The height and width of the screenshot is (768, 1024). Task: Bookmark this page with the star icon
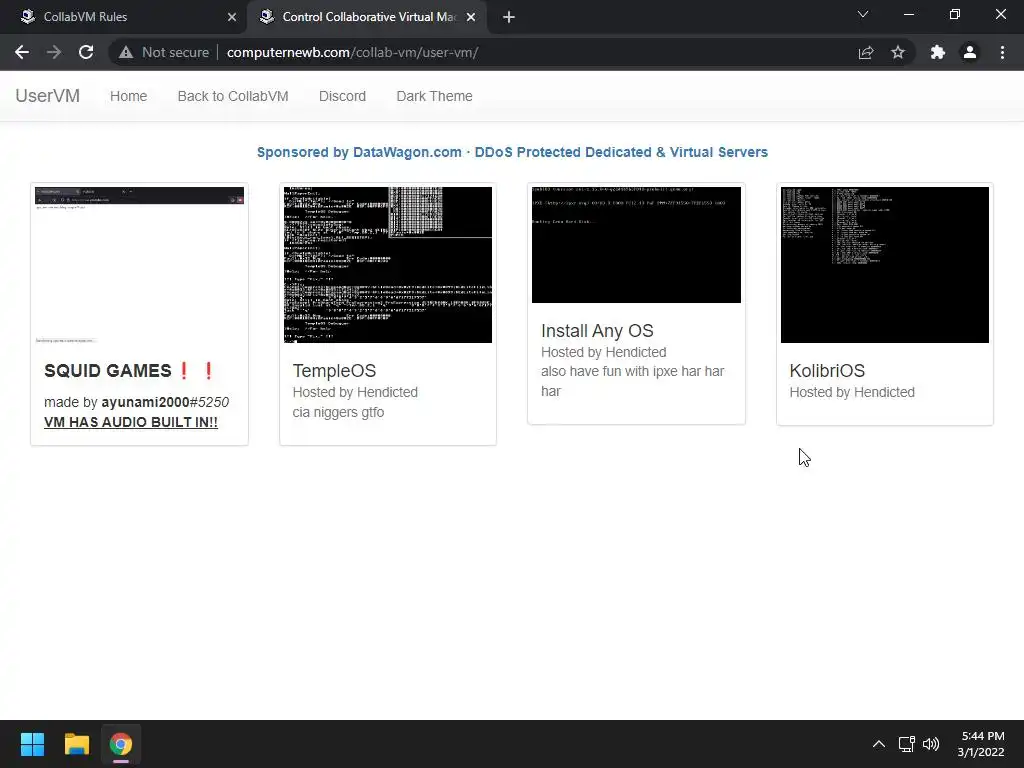pyautogui.click(x=898, y=52)
